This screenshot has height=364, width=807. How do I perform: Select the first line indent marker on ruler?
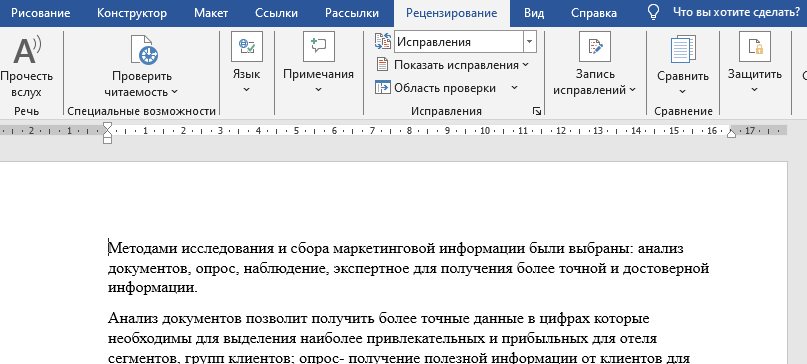[107, 127]
